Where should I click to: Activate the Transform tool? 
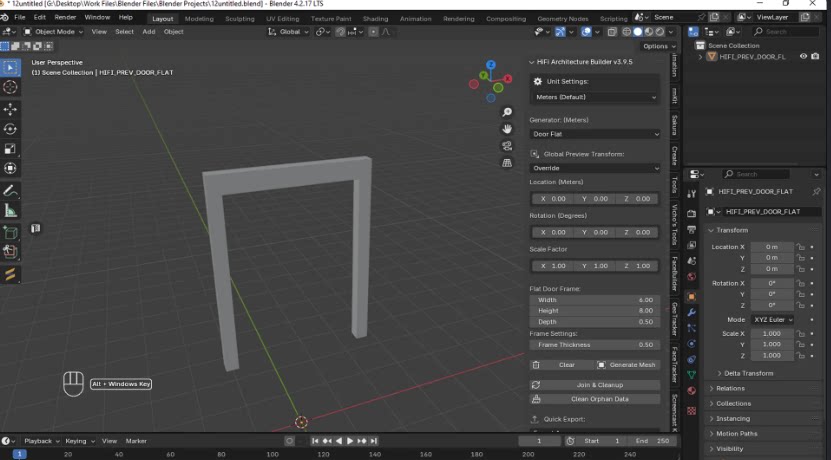(x=10, y=169)
